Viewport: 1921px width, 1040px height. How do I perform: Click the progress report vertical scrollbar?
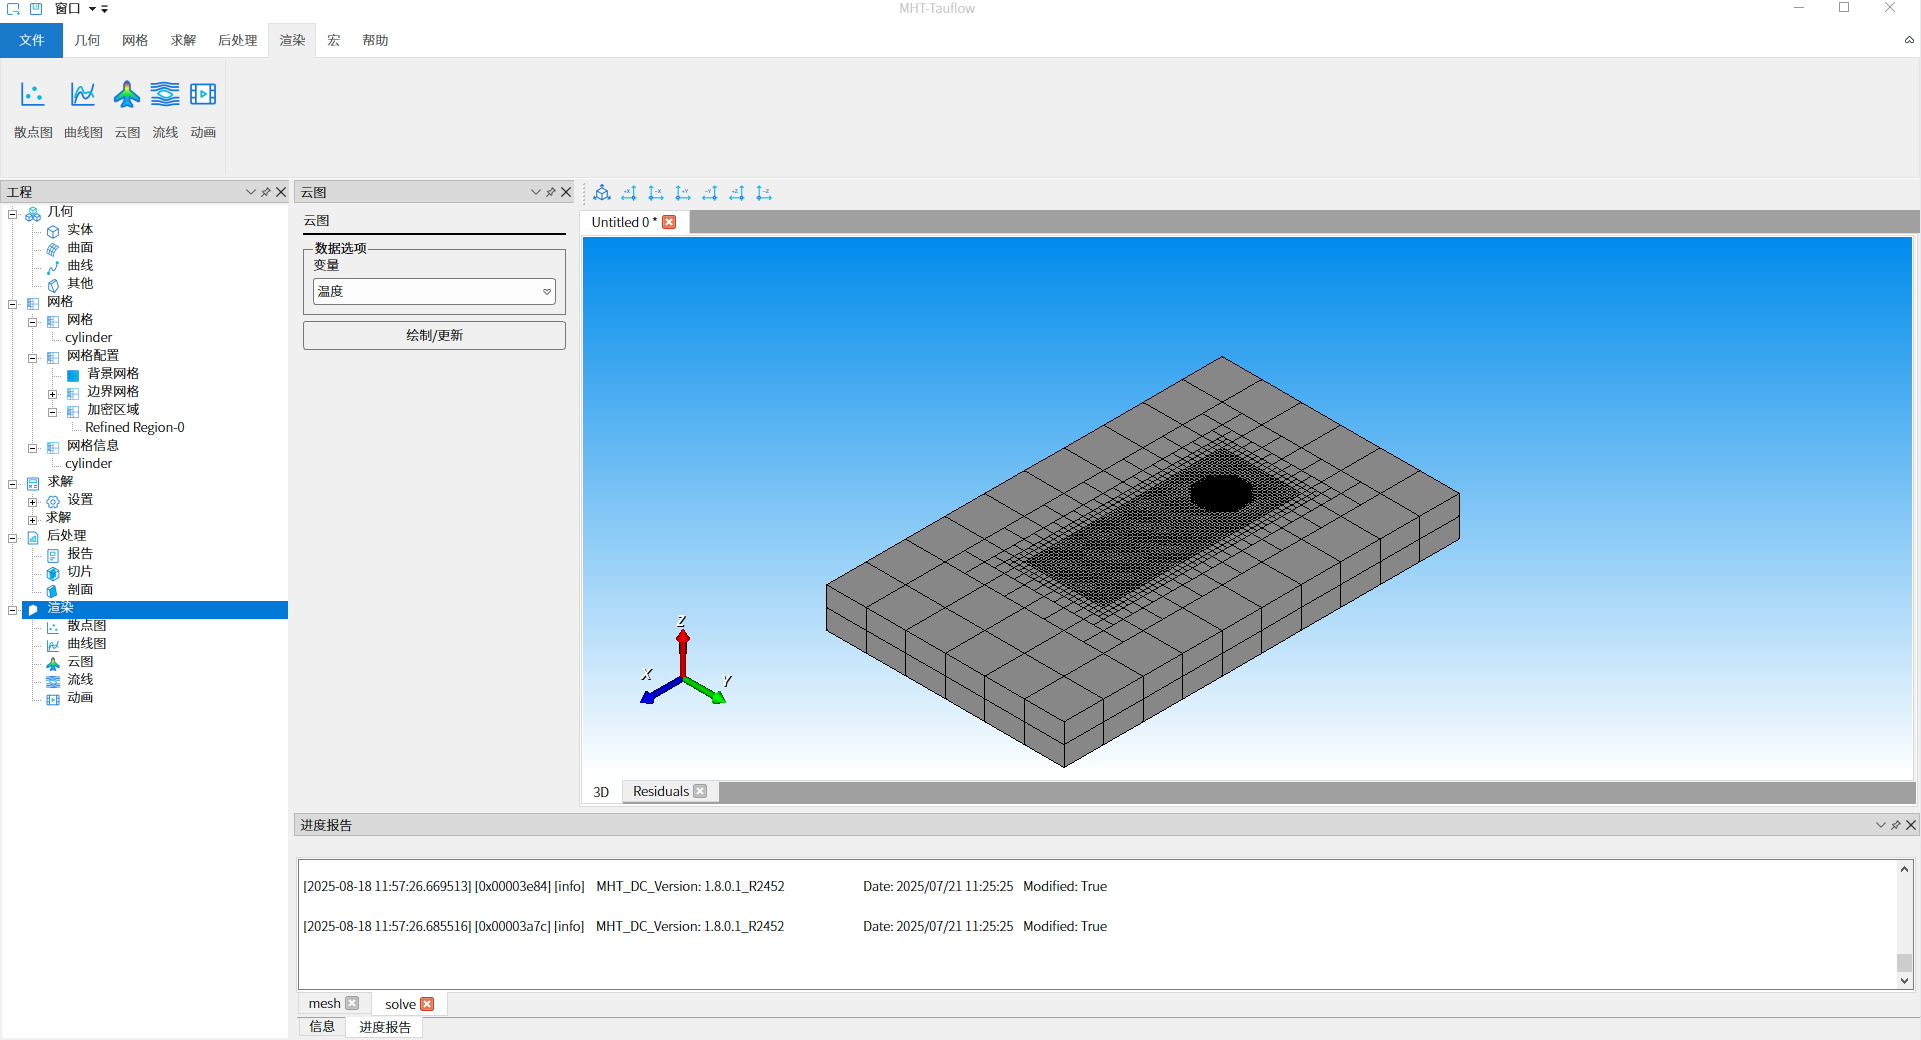(1904, 925)
